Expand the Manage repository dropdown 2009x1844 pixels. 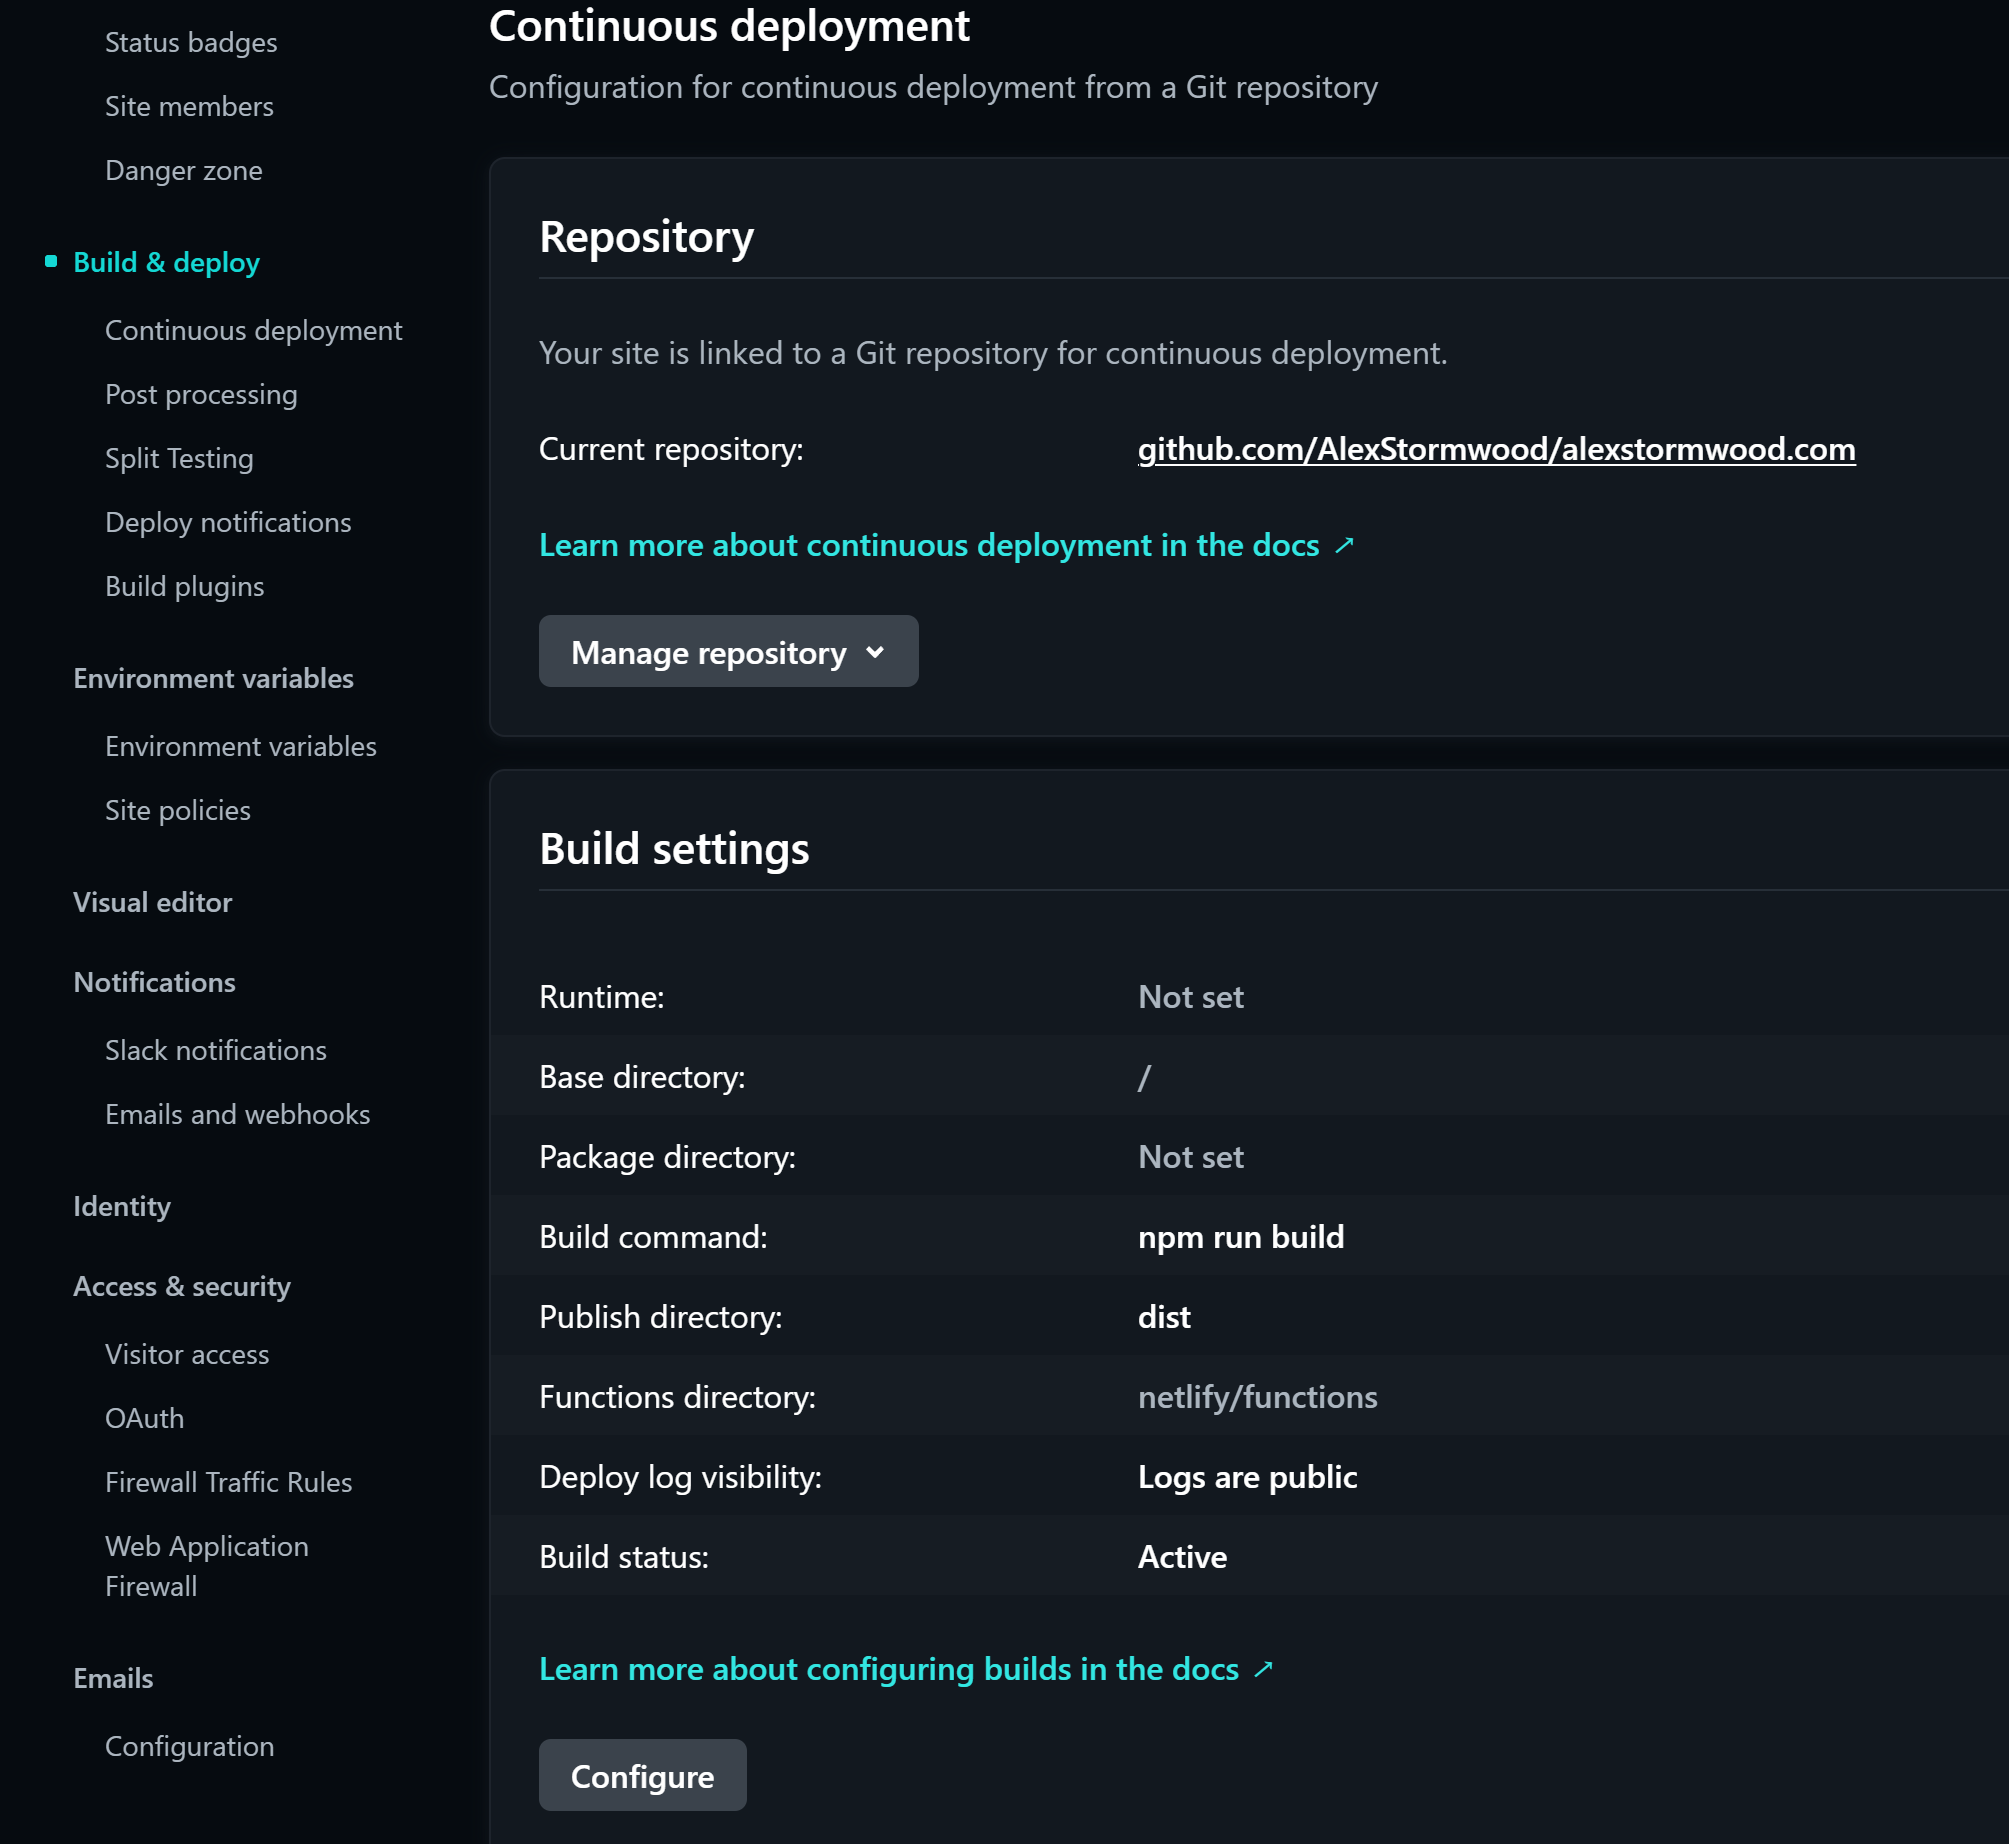727,651
